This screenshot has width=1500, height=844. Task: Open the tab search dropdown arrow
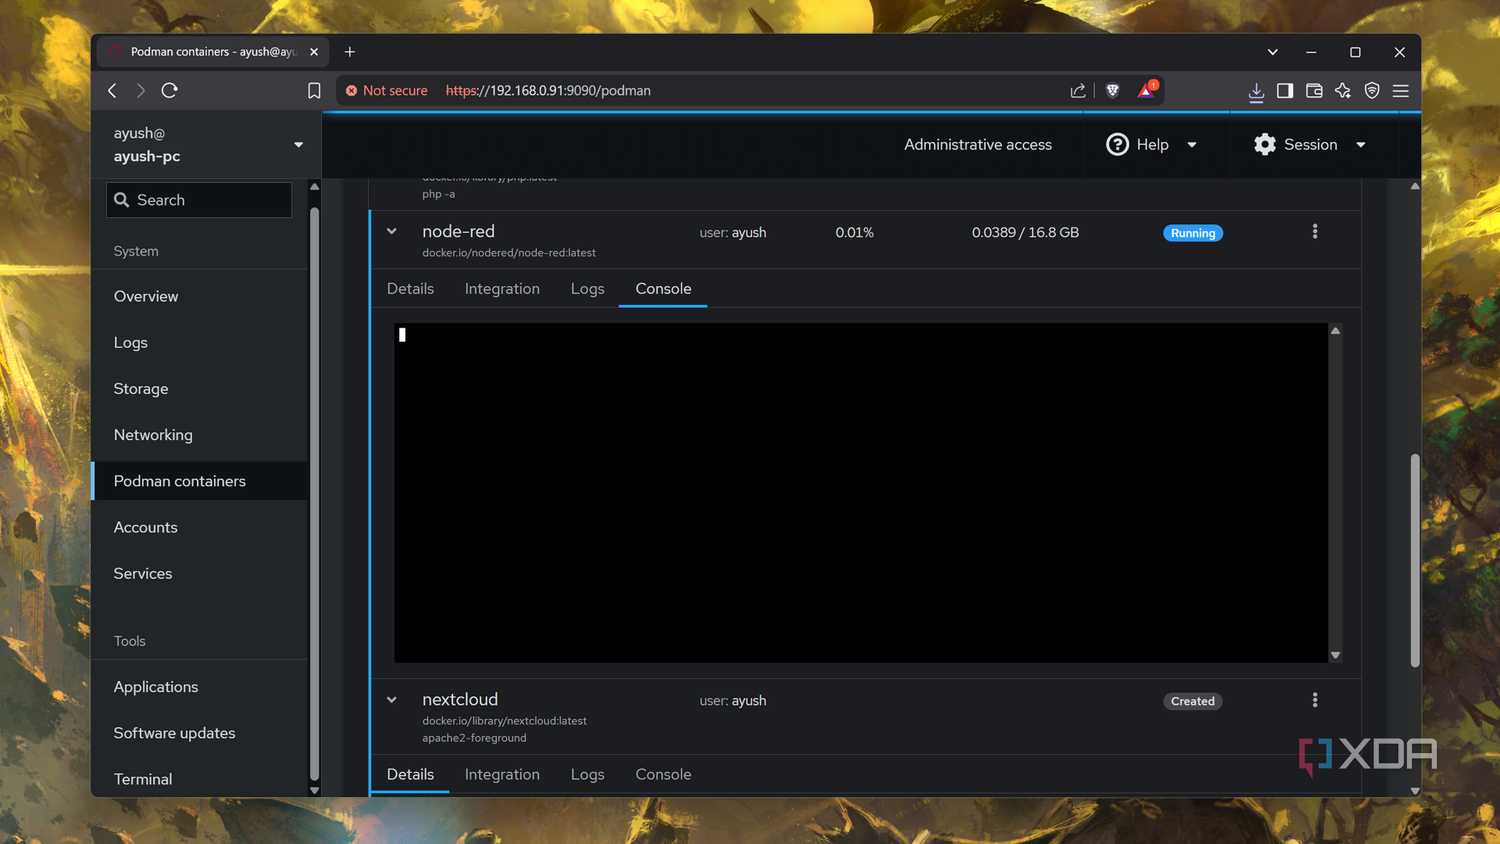[1273, 52]
